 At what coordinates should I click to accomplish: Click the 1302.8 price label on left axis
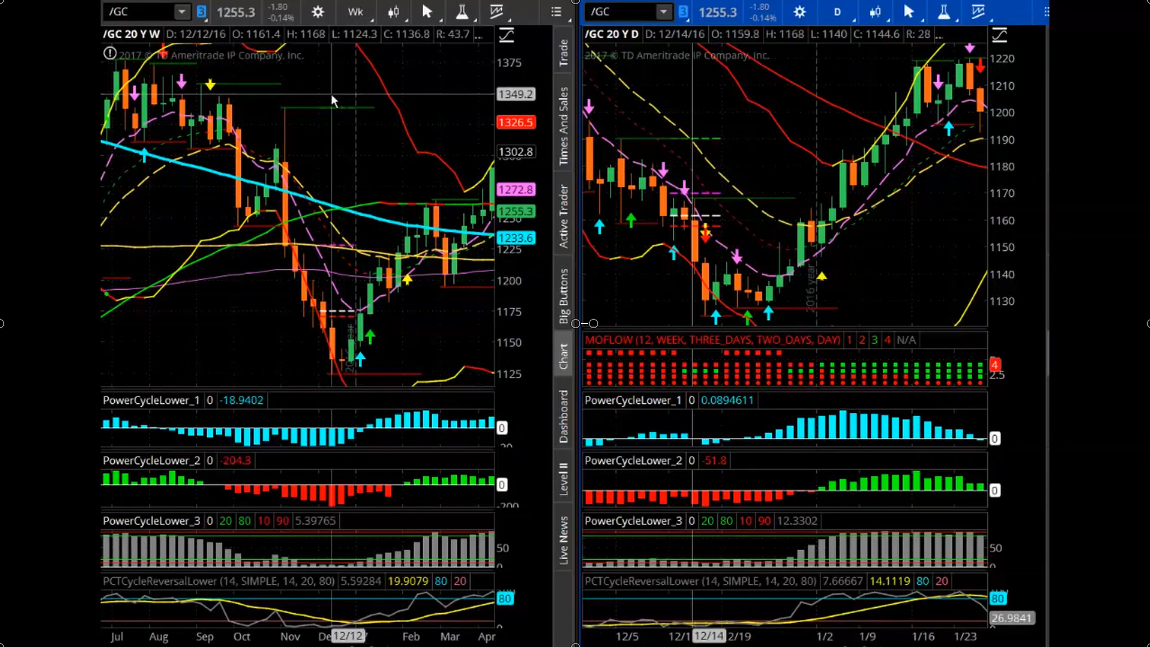(516, 152)
